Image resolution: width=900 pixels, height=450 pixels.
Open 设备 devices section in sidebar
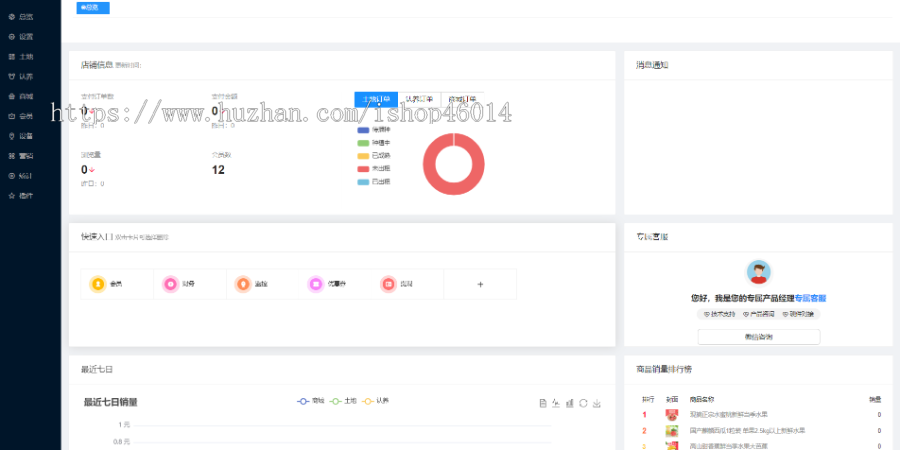(21, 136)
